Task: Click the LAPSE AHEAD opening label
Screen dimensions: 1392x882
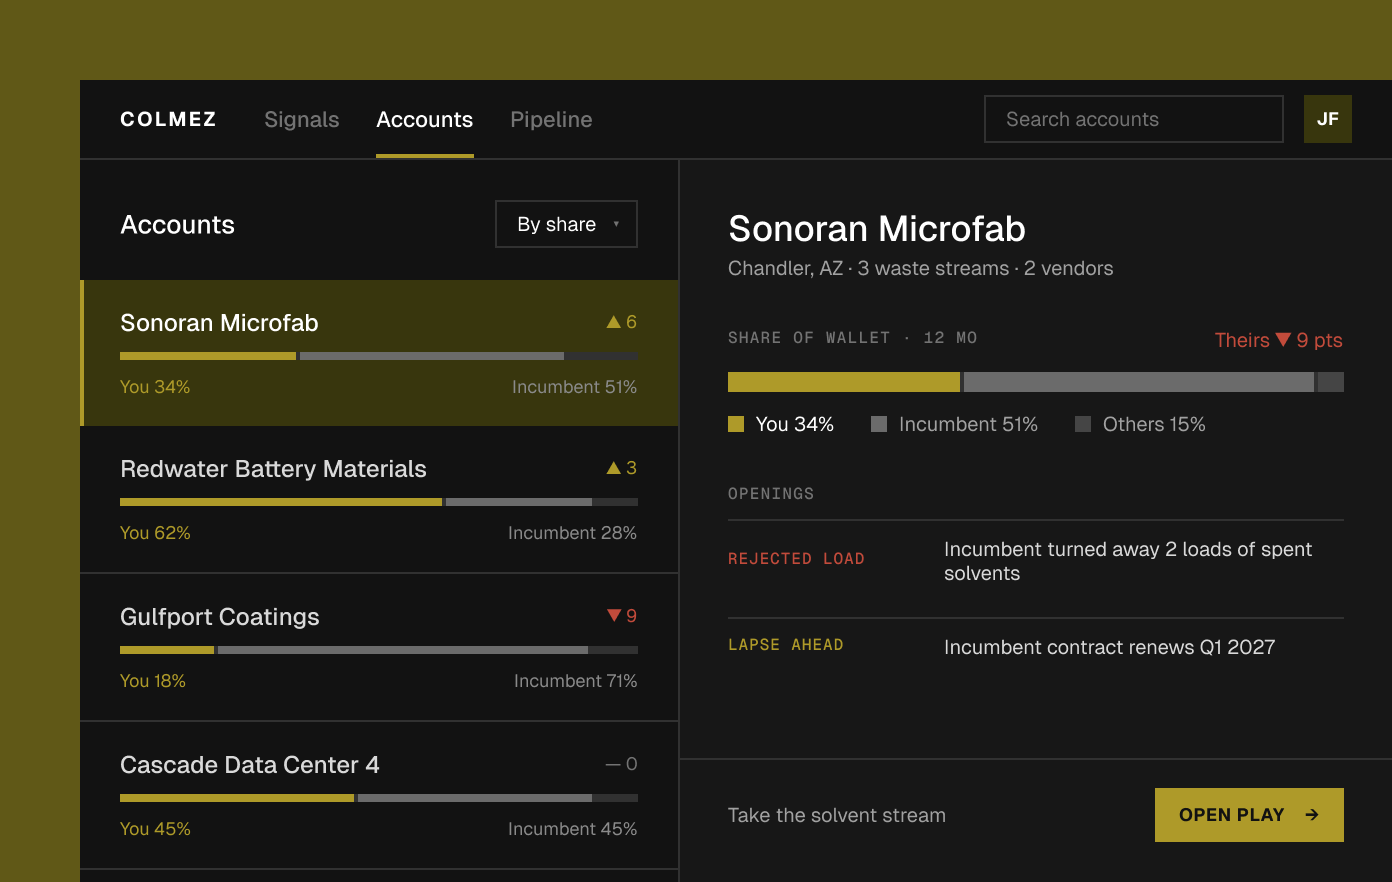Action: click(786, 645)
